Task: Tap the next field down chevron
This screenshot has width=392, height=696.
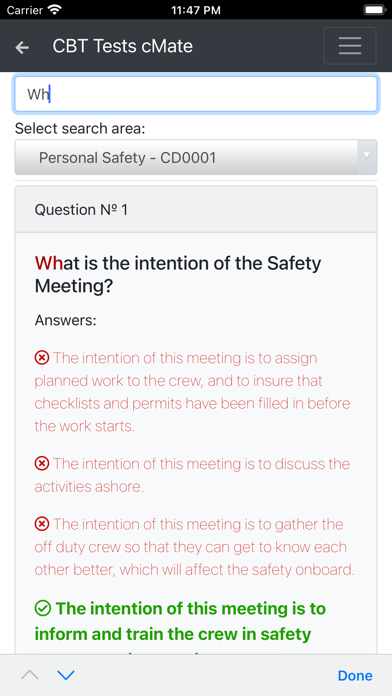Action: [66, 675]
